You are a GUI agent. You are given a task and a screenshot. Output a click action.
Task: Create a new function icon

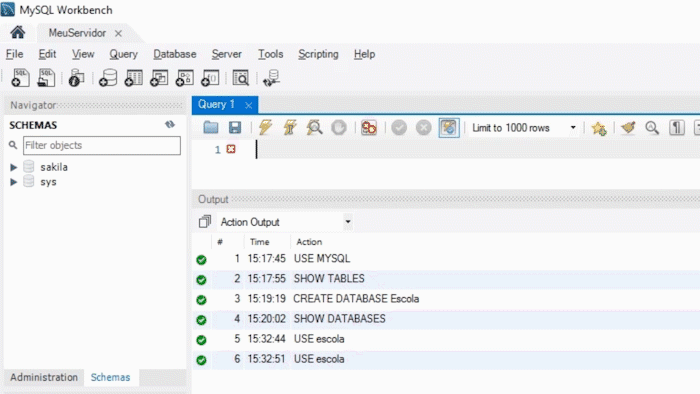210,78
